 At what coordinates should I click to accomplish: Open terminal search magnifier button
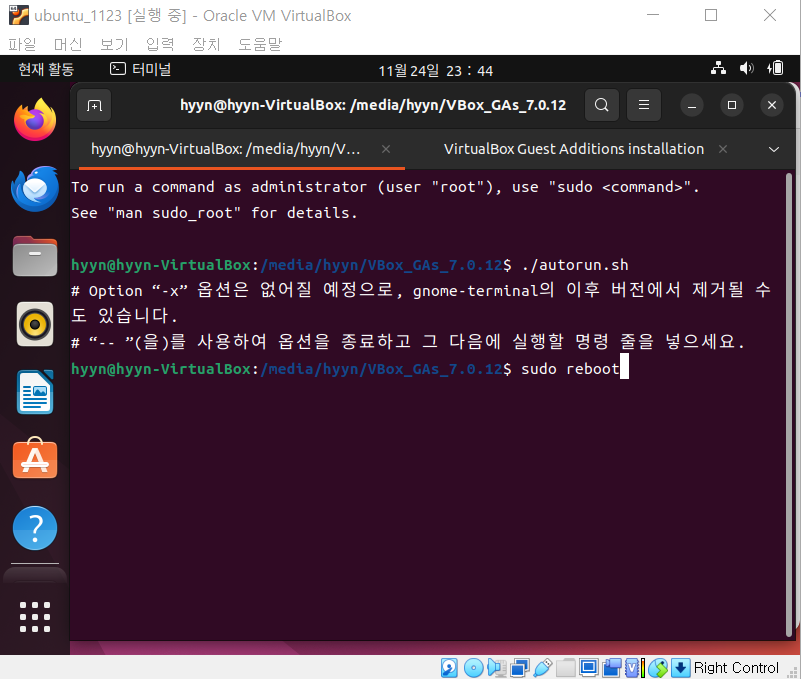(602, 105)
